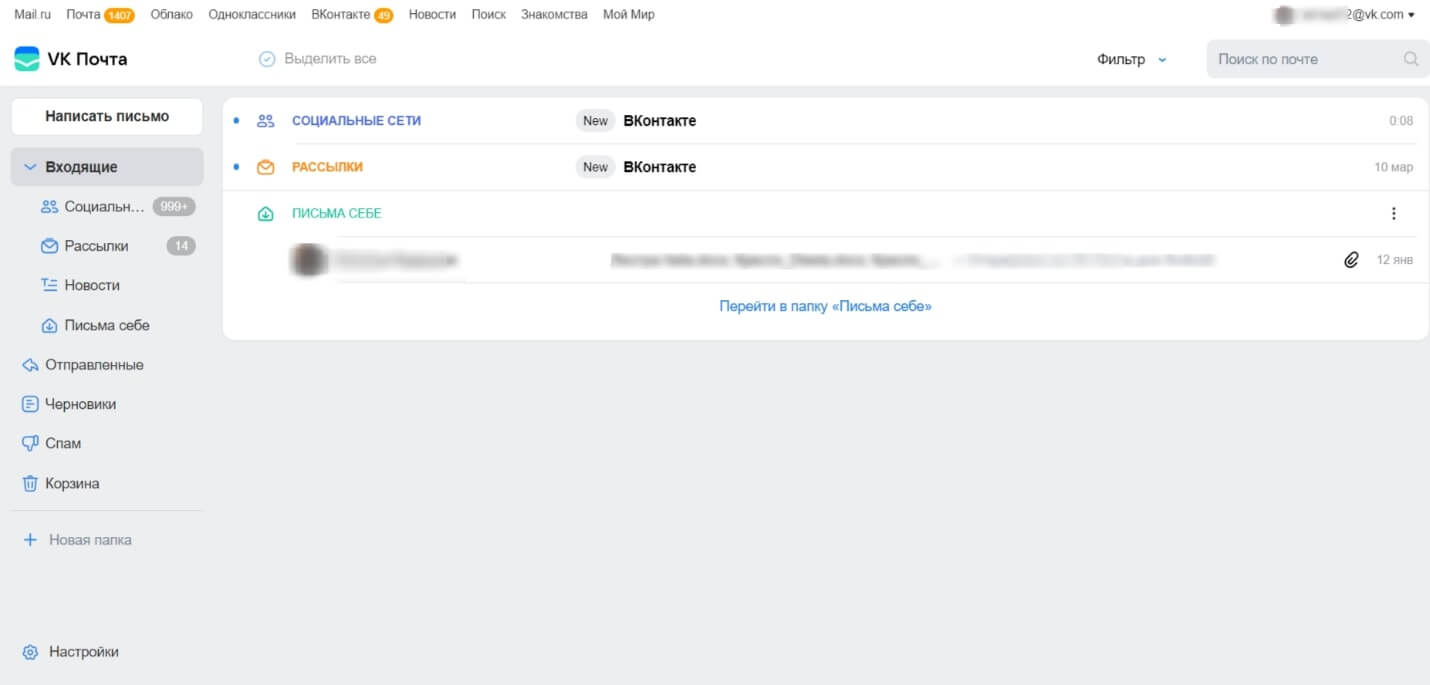Image resolution: width=1430 pixels, height=685 pixels.
Task: Click the select-all checkmark circle icon
Action: click(267, 59)
